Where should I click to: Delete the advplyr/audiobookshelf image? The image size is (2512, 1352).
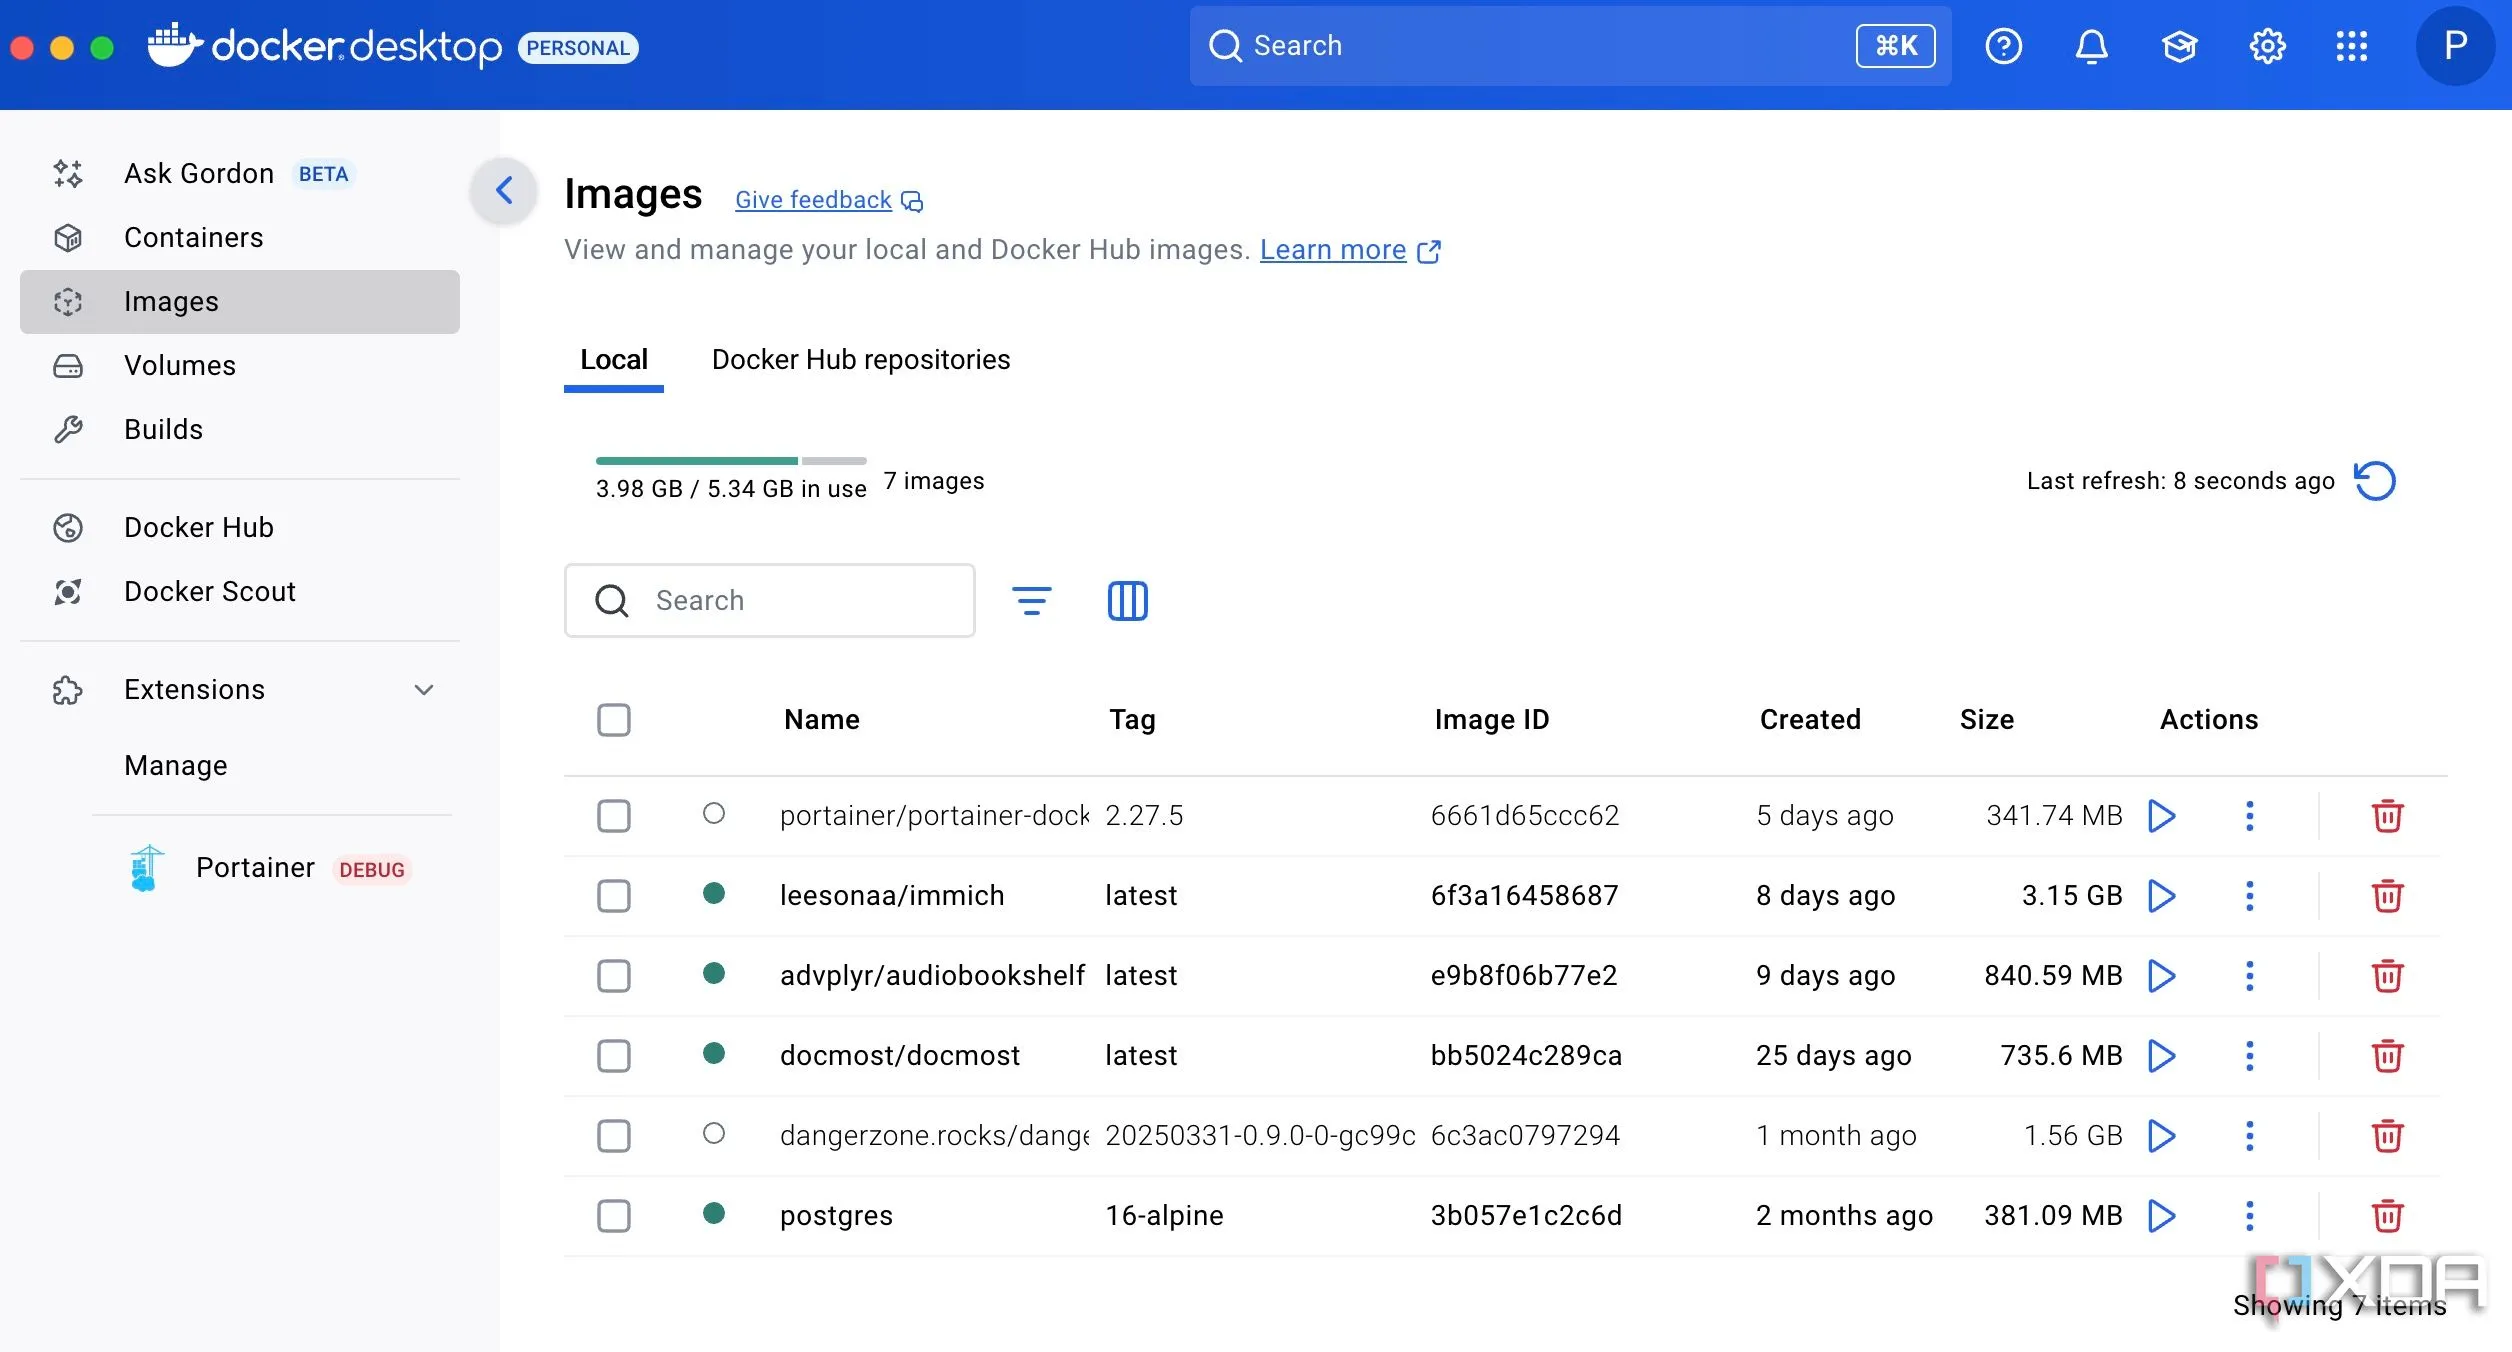click(2387, 976)
